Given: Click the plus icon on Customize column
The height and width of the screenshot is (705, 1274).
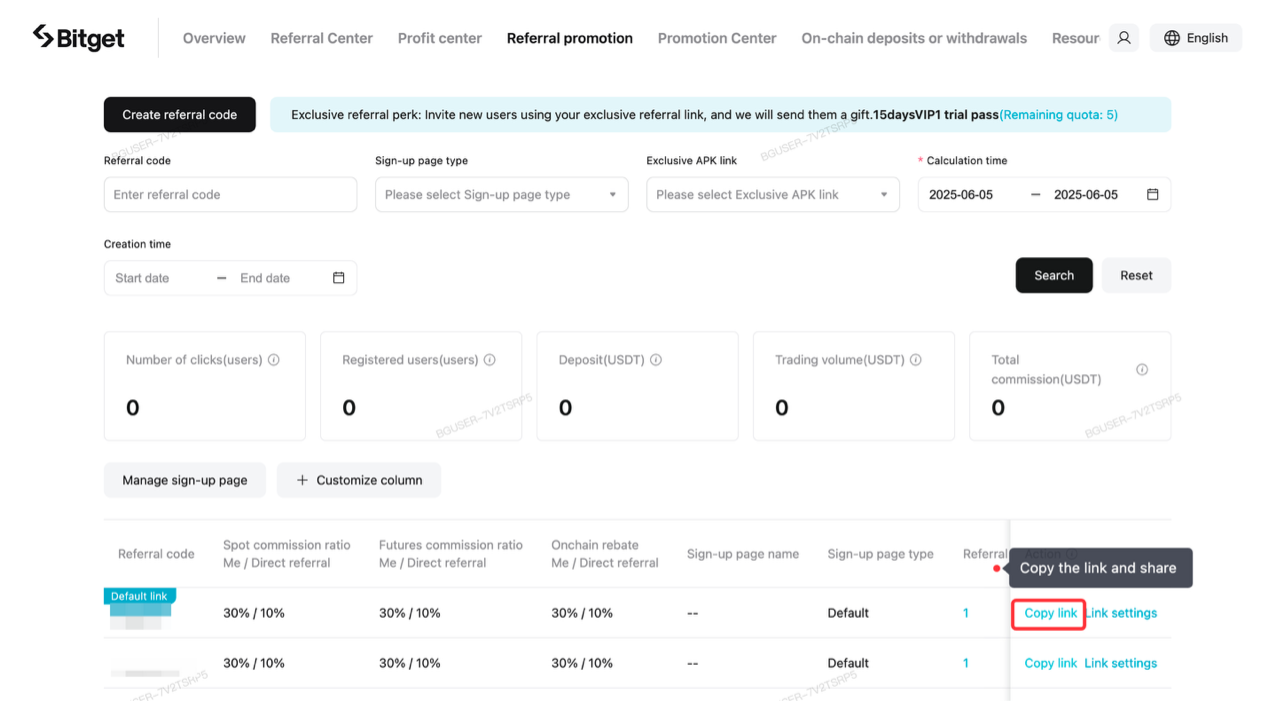Looking at the screenshot, I should click(302, 480).
